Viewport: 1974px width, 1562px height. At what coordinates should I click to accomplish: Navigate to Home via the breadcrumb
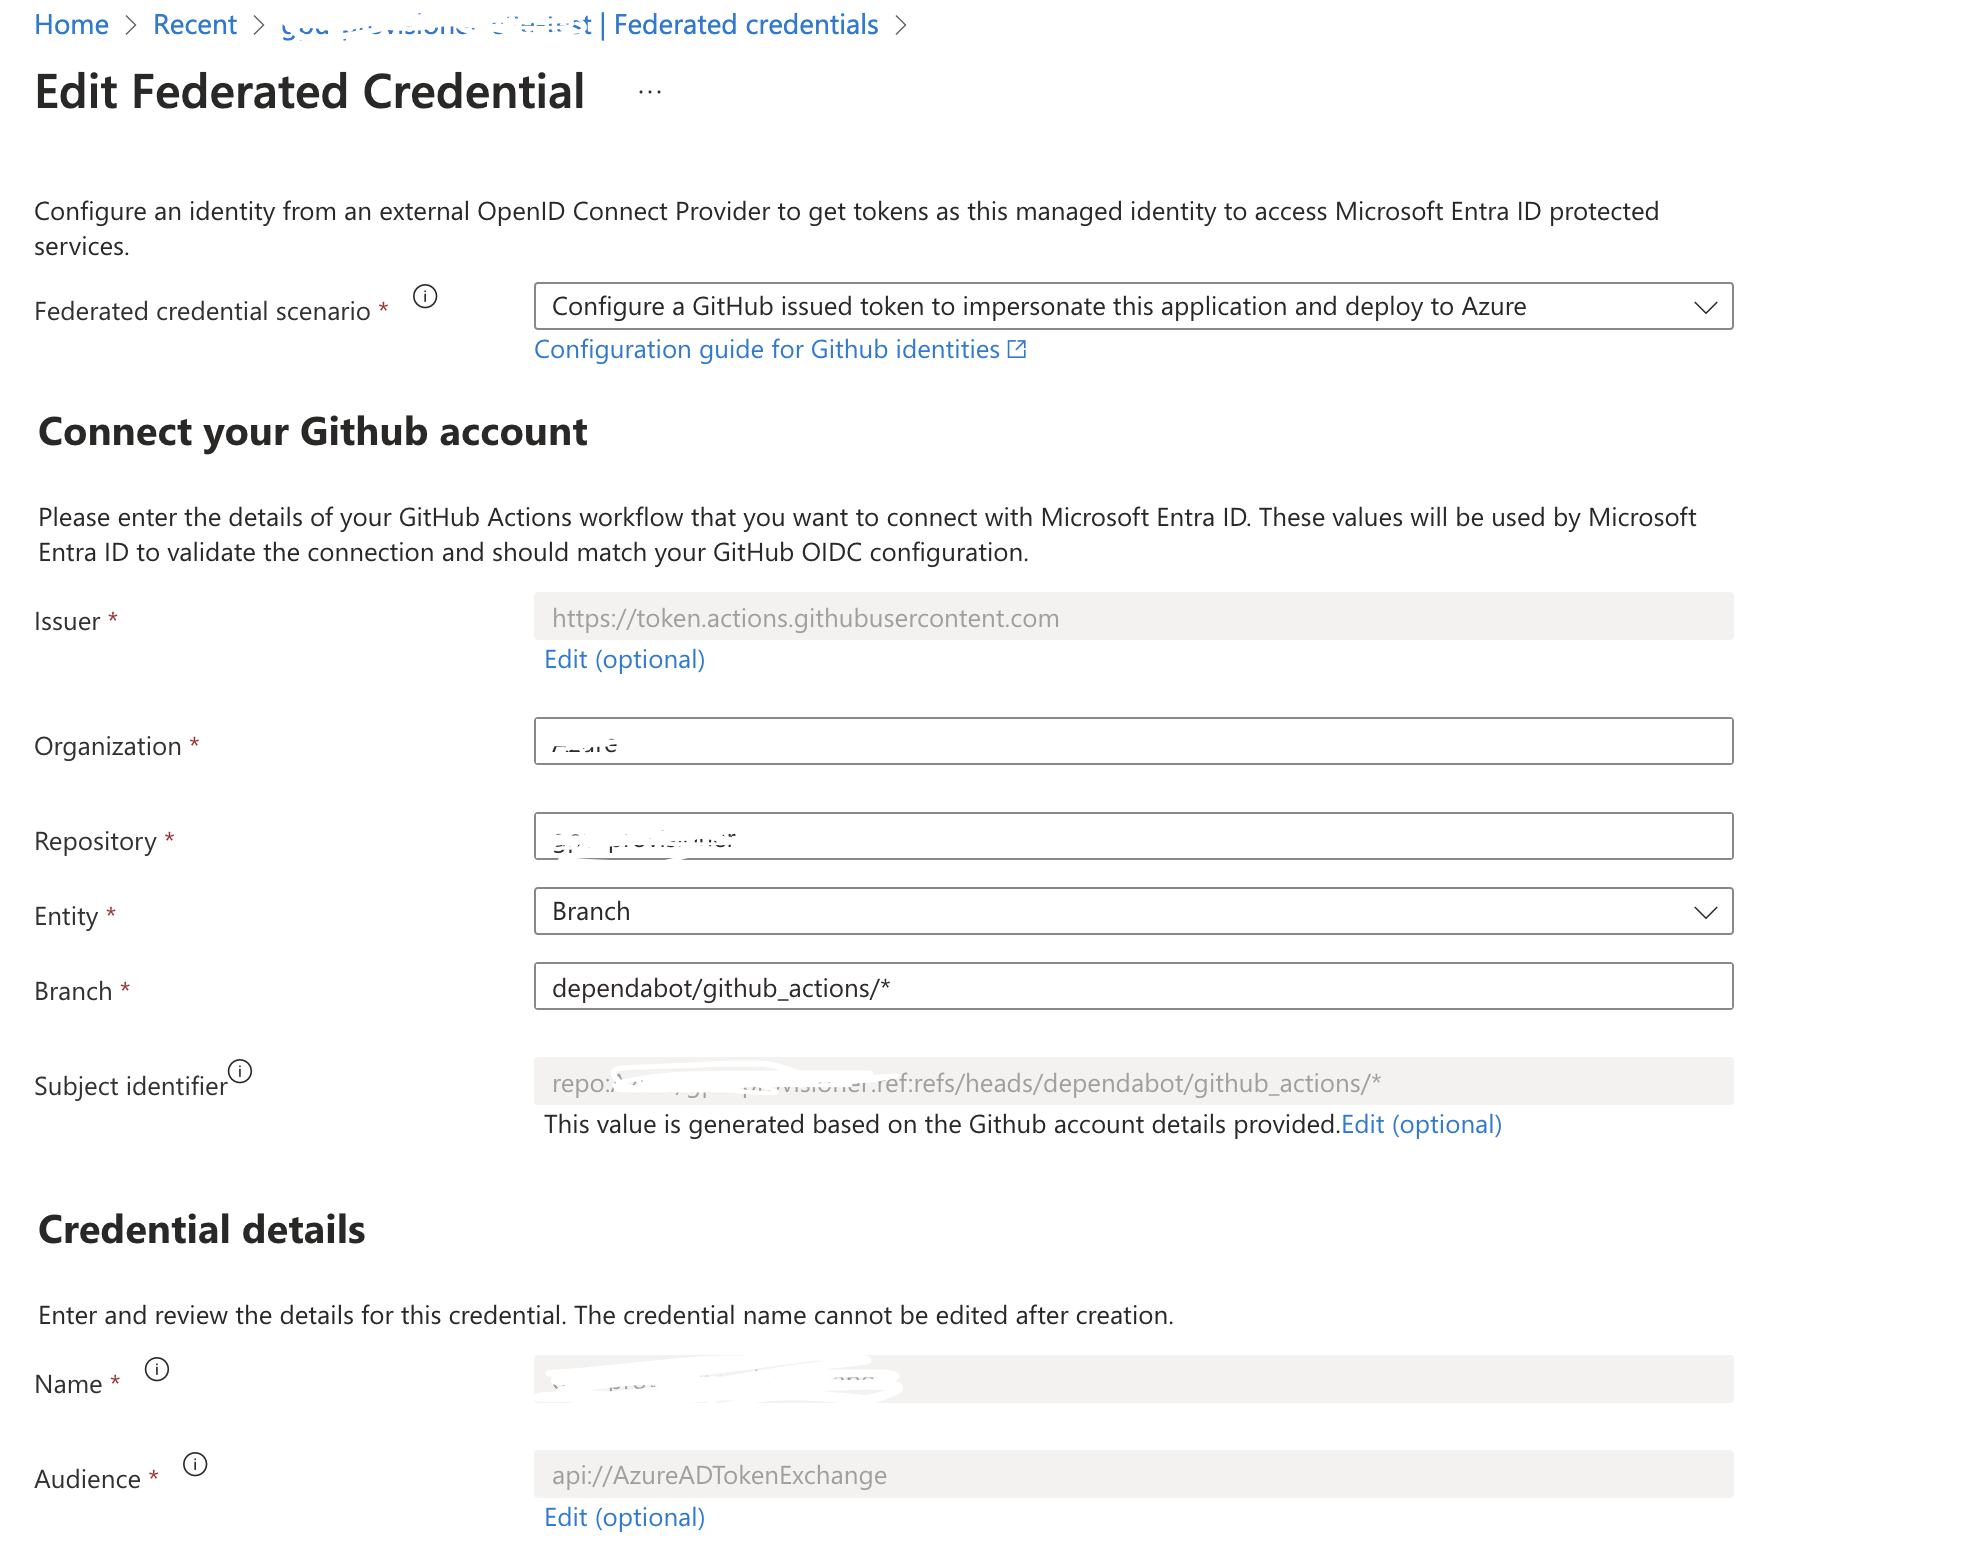71,24
